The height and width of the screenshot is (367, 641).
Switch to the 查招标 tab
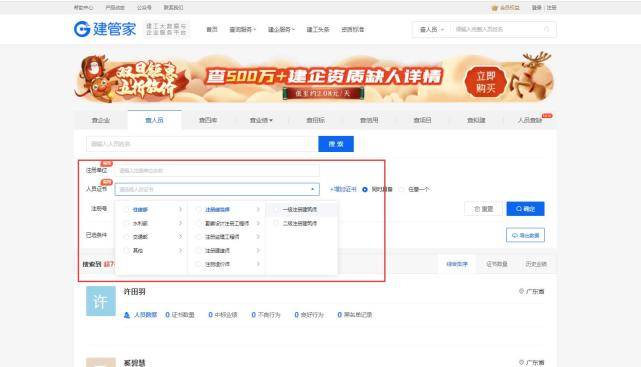click(x=316, y=120)
